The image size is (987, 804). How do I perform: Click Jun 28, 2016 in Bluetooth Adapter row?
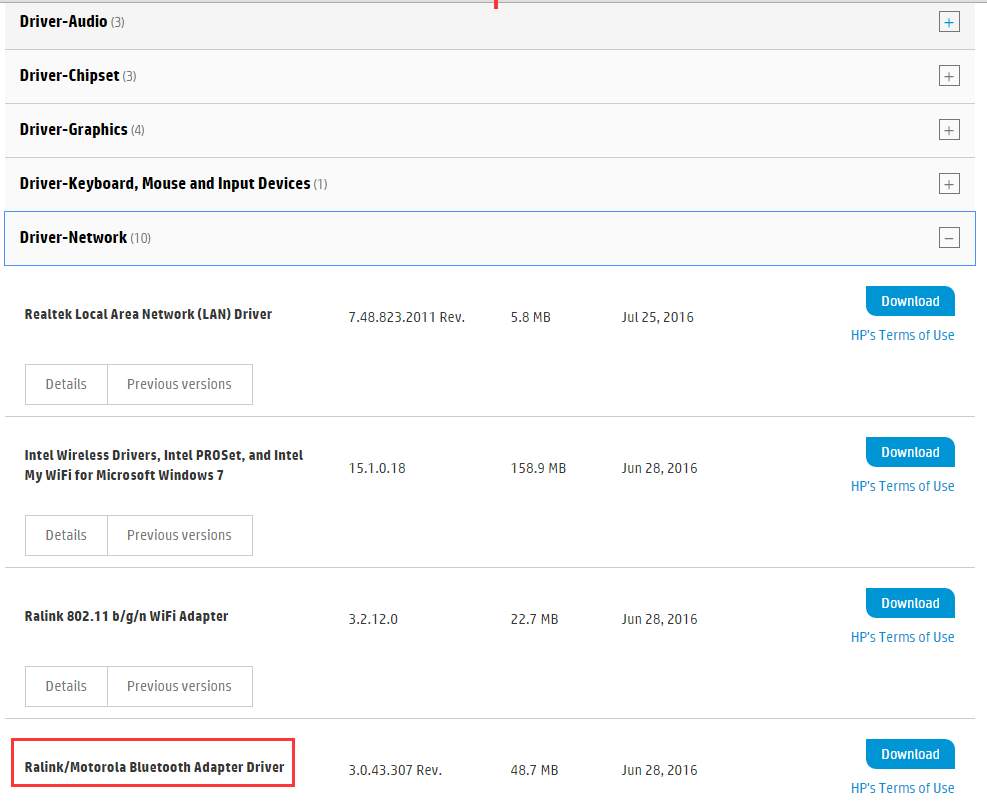(x=659, y=771)
